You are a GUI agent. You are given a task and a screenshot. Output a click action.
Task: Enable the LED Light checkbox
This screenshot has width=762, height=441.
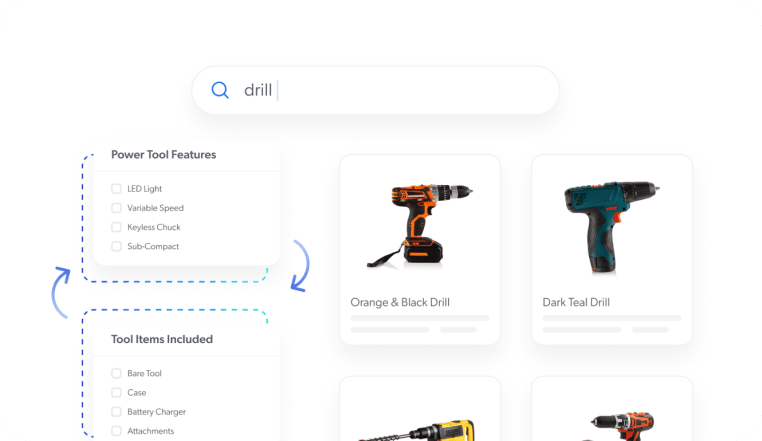tap(116, 188)
